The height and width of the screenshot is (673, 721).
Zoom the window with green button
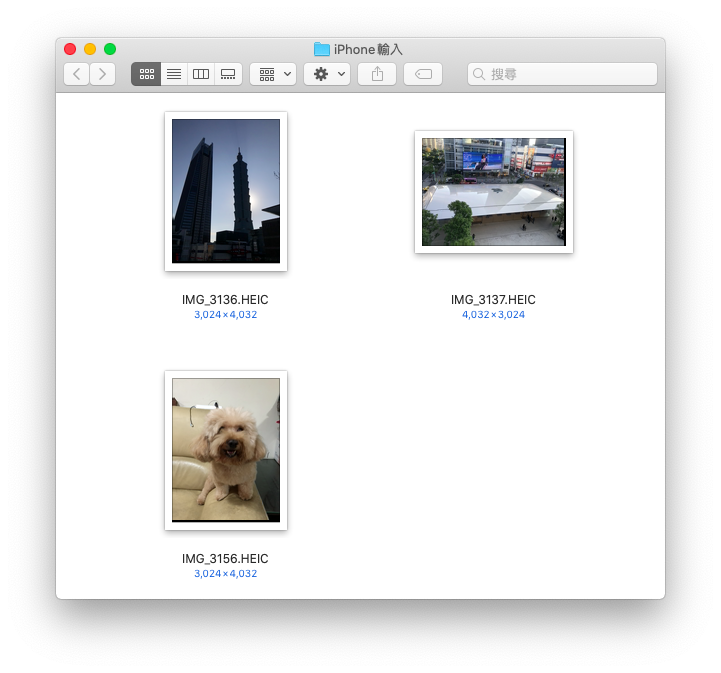tap(110, 49)
